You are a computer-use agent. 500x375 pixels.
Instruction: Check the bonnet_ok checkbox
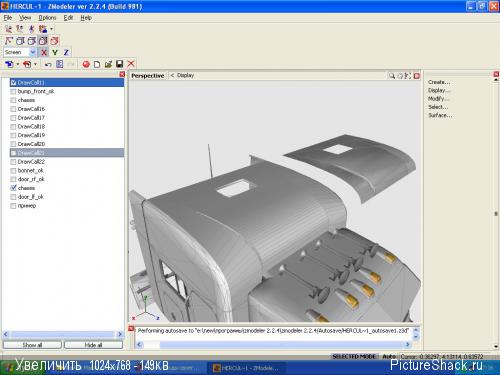(x=13, y=171)
